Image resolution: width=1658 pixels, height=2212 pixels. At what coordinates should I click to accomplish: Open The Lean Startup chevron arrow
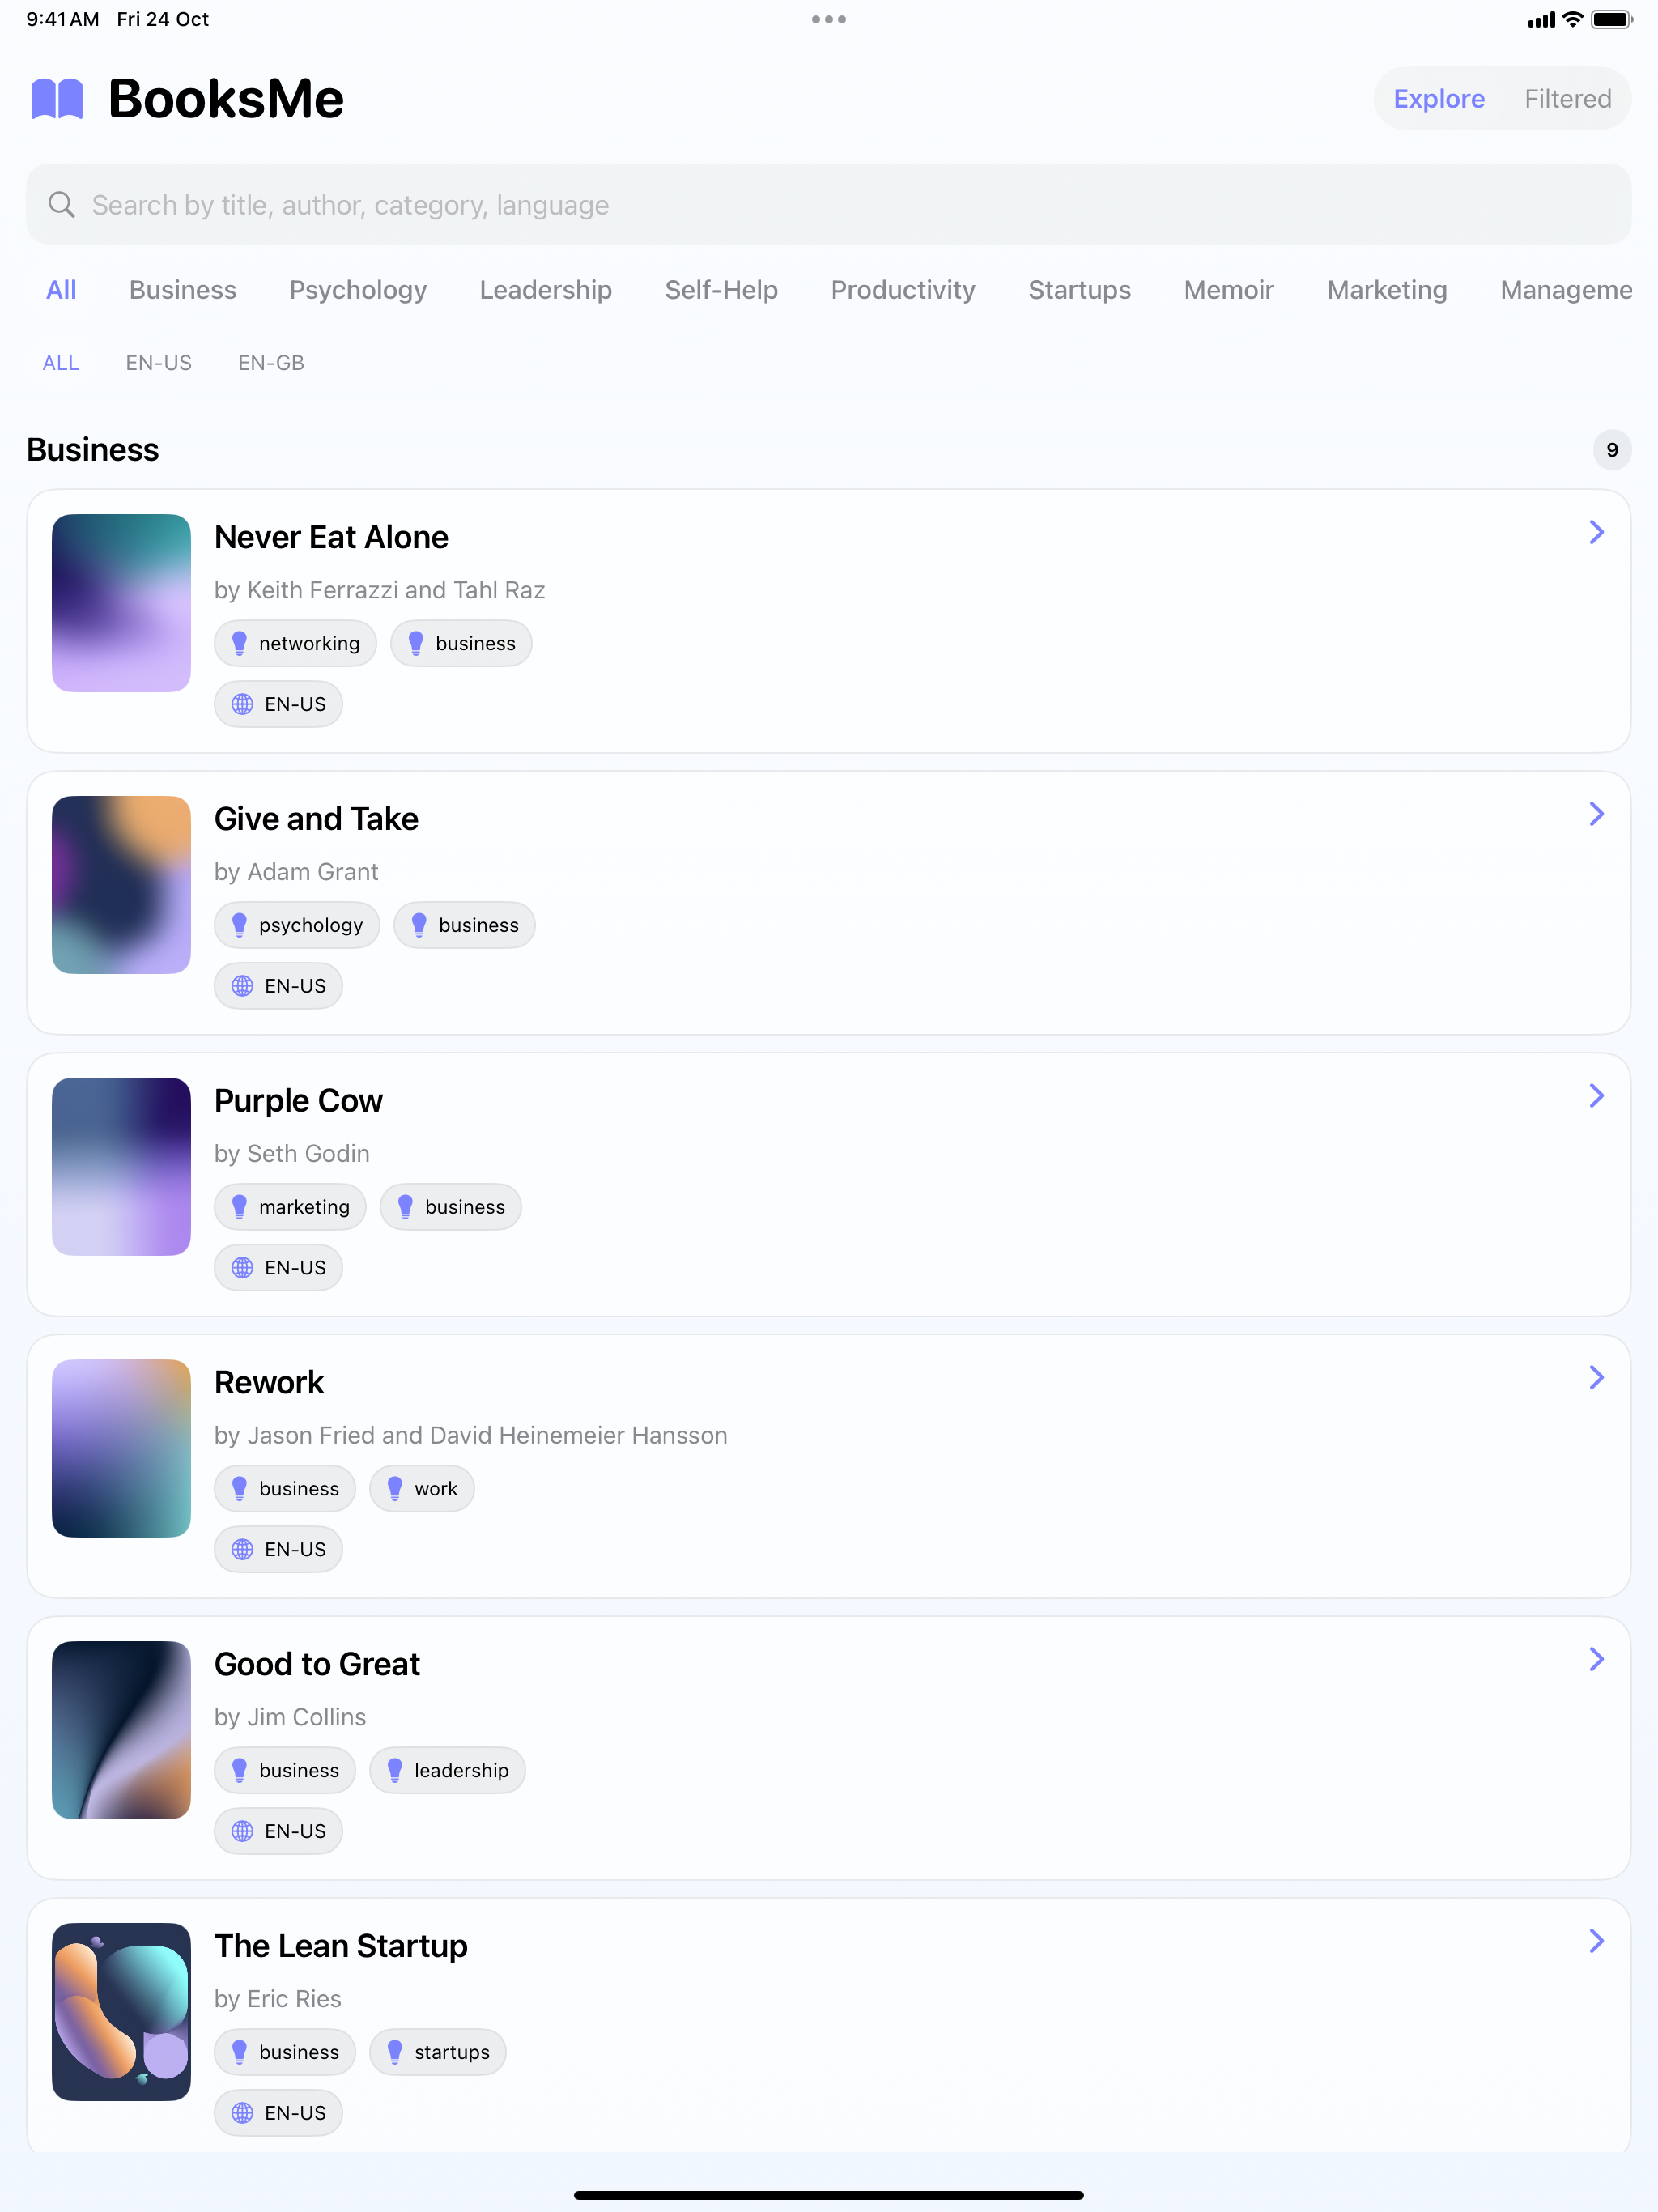pyautogui.click(x=1596, y=1941)
